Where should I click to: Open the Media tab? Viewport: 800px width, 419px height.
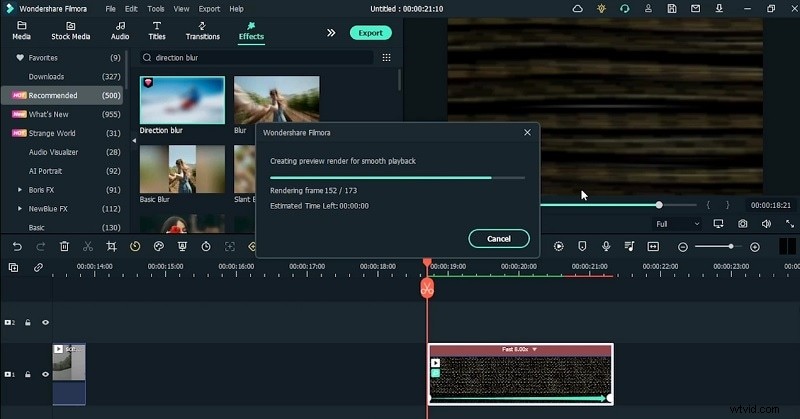(21, 31)
